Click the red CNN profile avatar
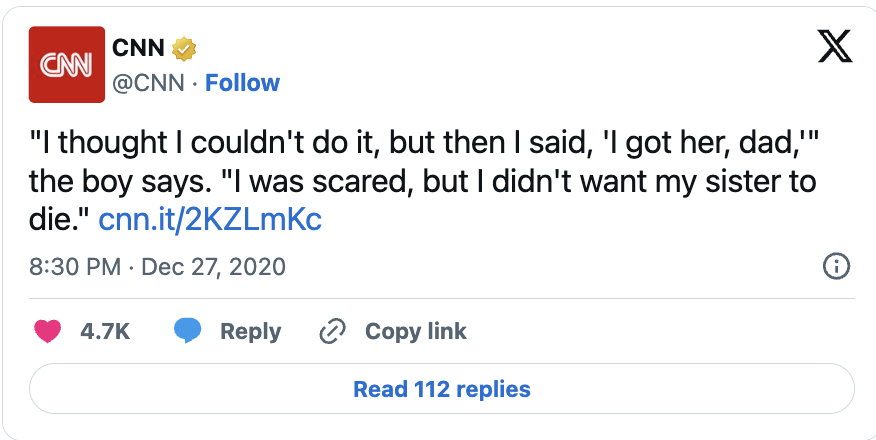The width and height of the screenshot is (876, 440). pos(66,64)
